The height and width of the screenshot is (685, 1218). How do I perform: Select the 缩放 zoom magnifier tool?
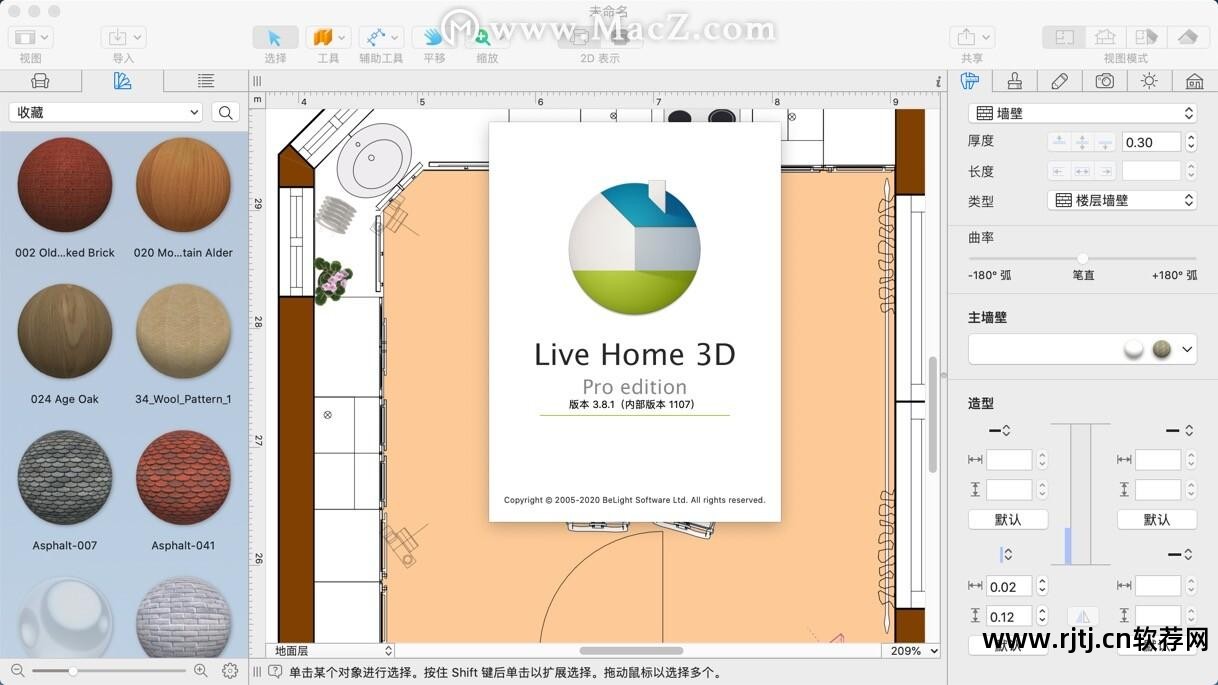click(x=487, y=38)
